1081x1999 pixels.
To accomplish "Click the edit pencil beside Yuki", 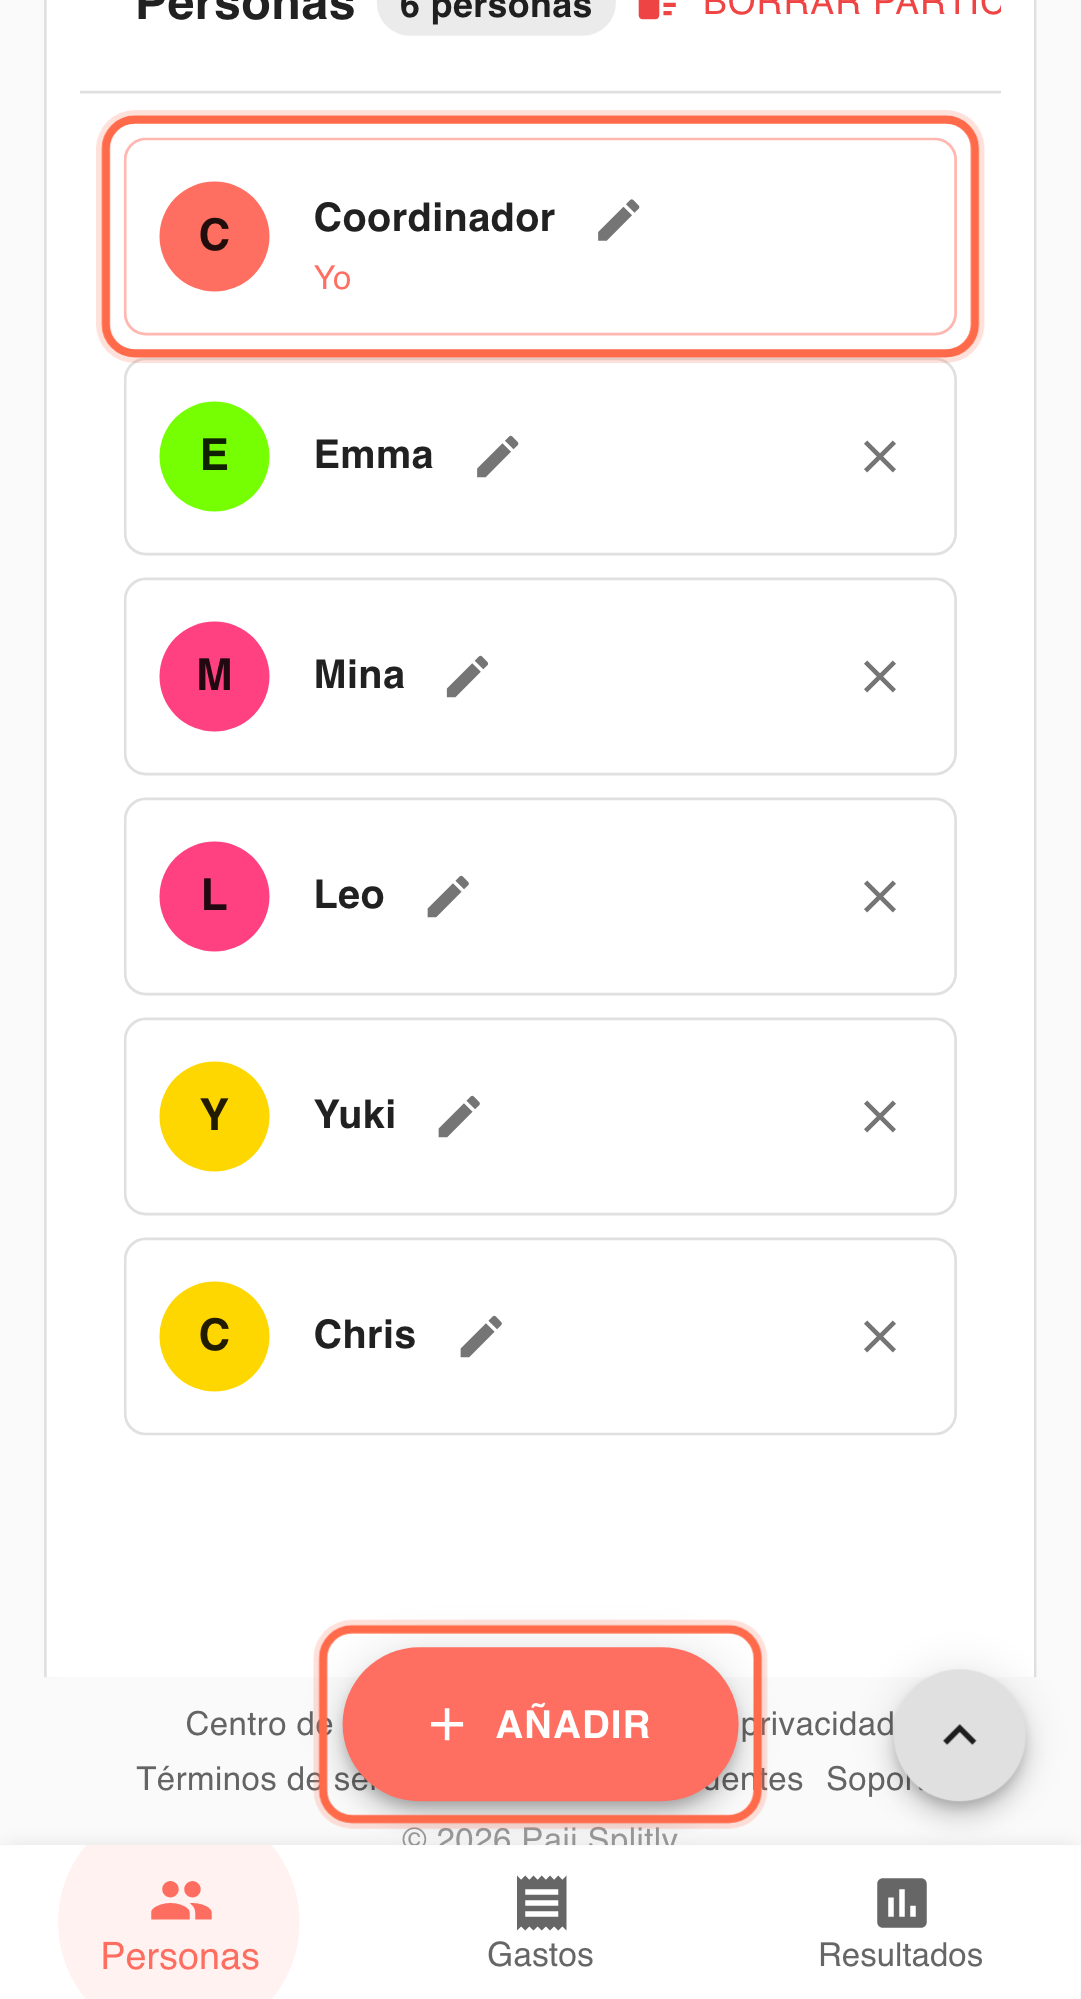I will point(459,1116).
